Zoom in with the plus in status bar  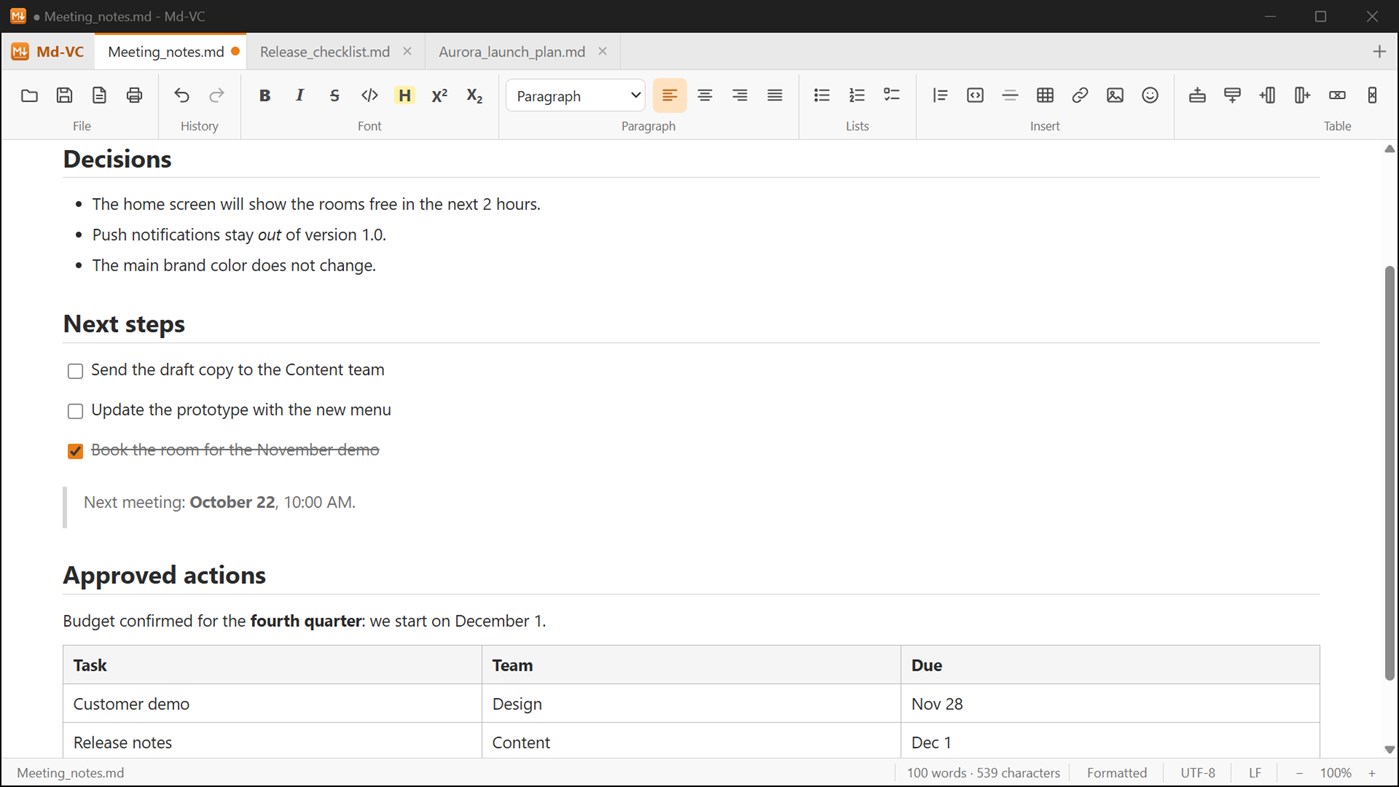click(x=1372, y=773)
